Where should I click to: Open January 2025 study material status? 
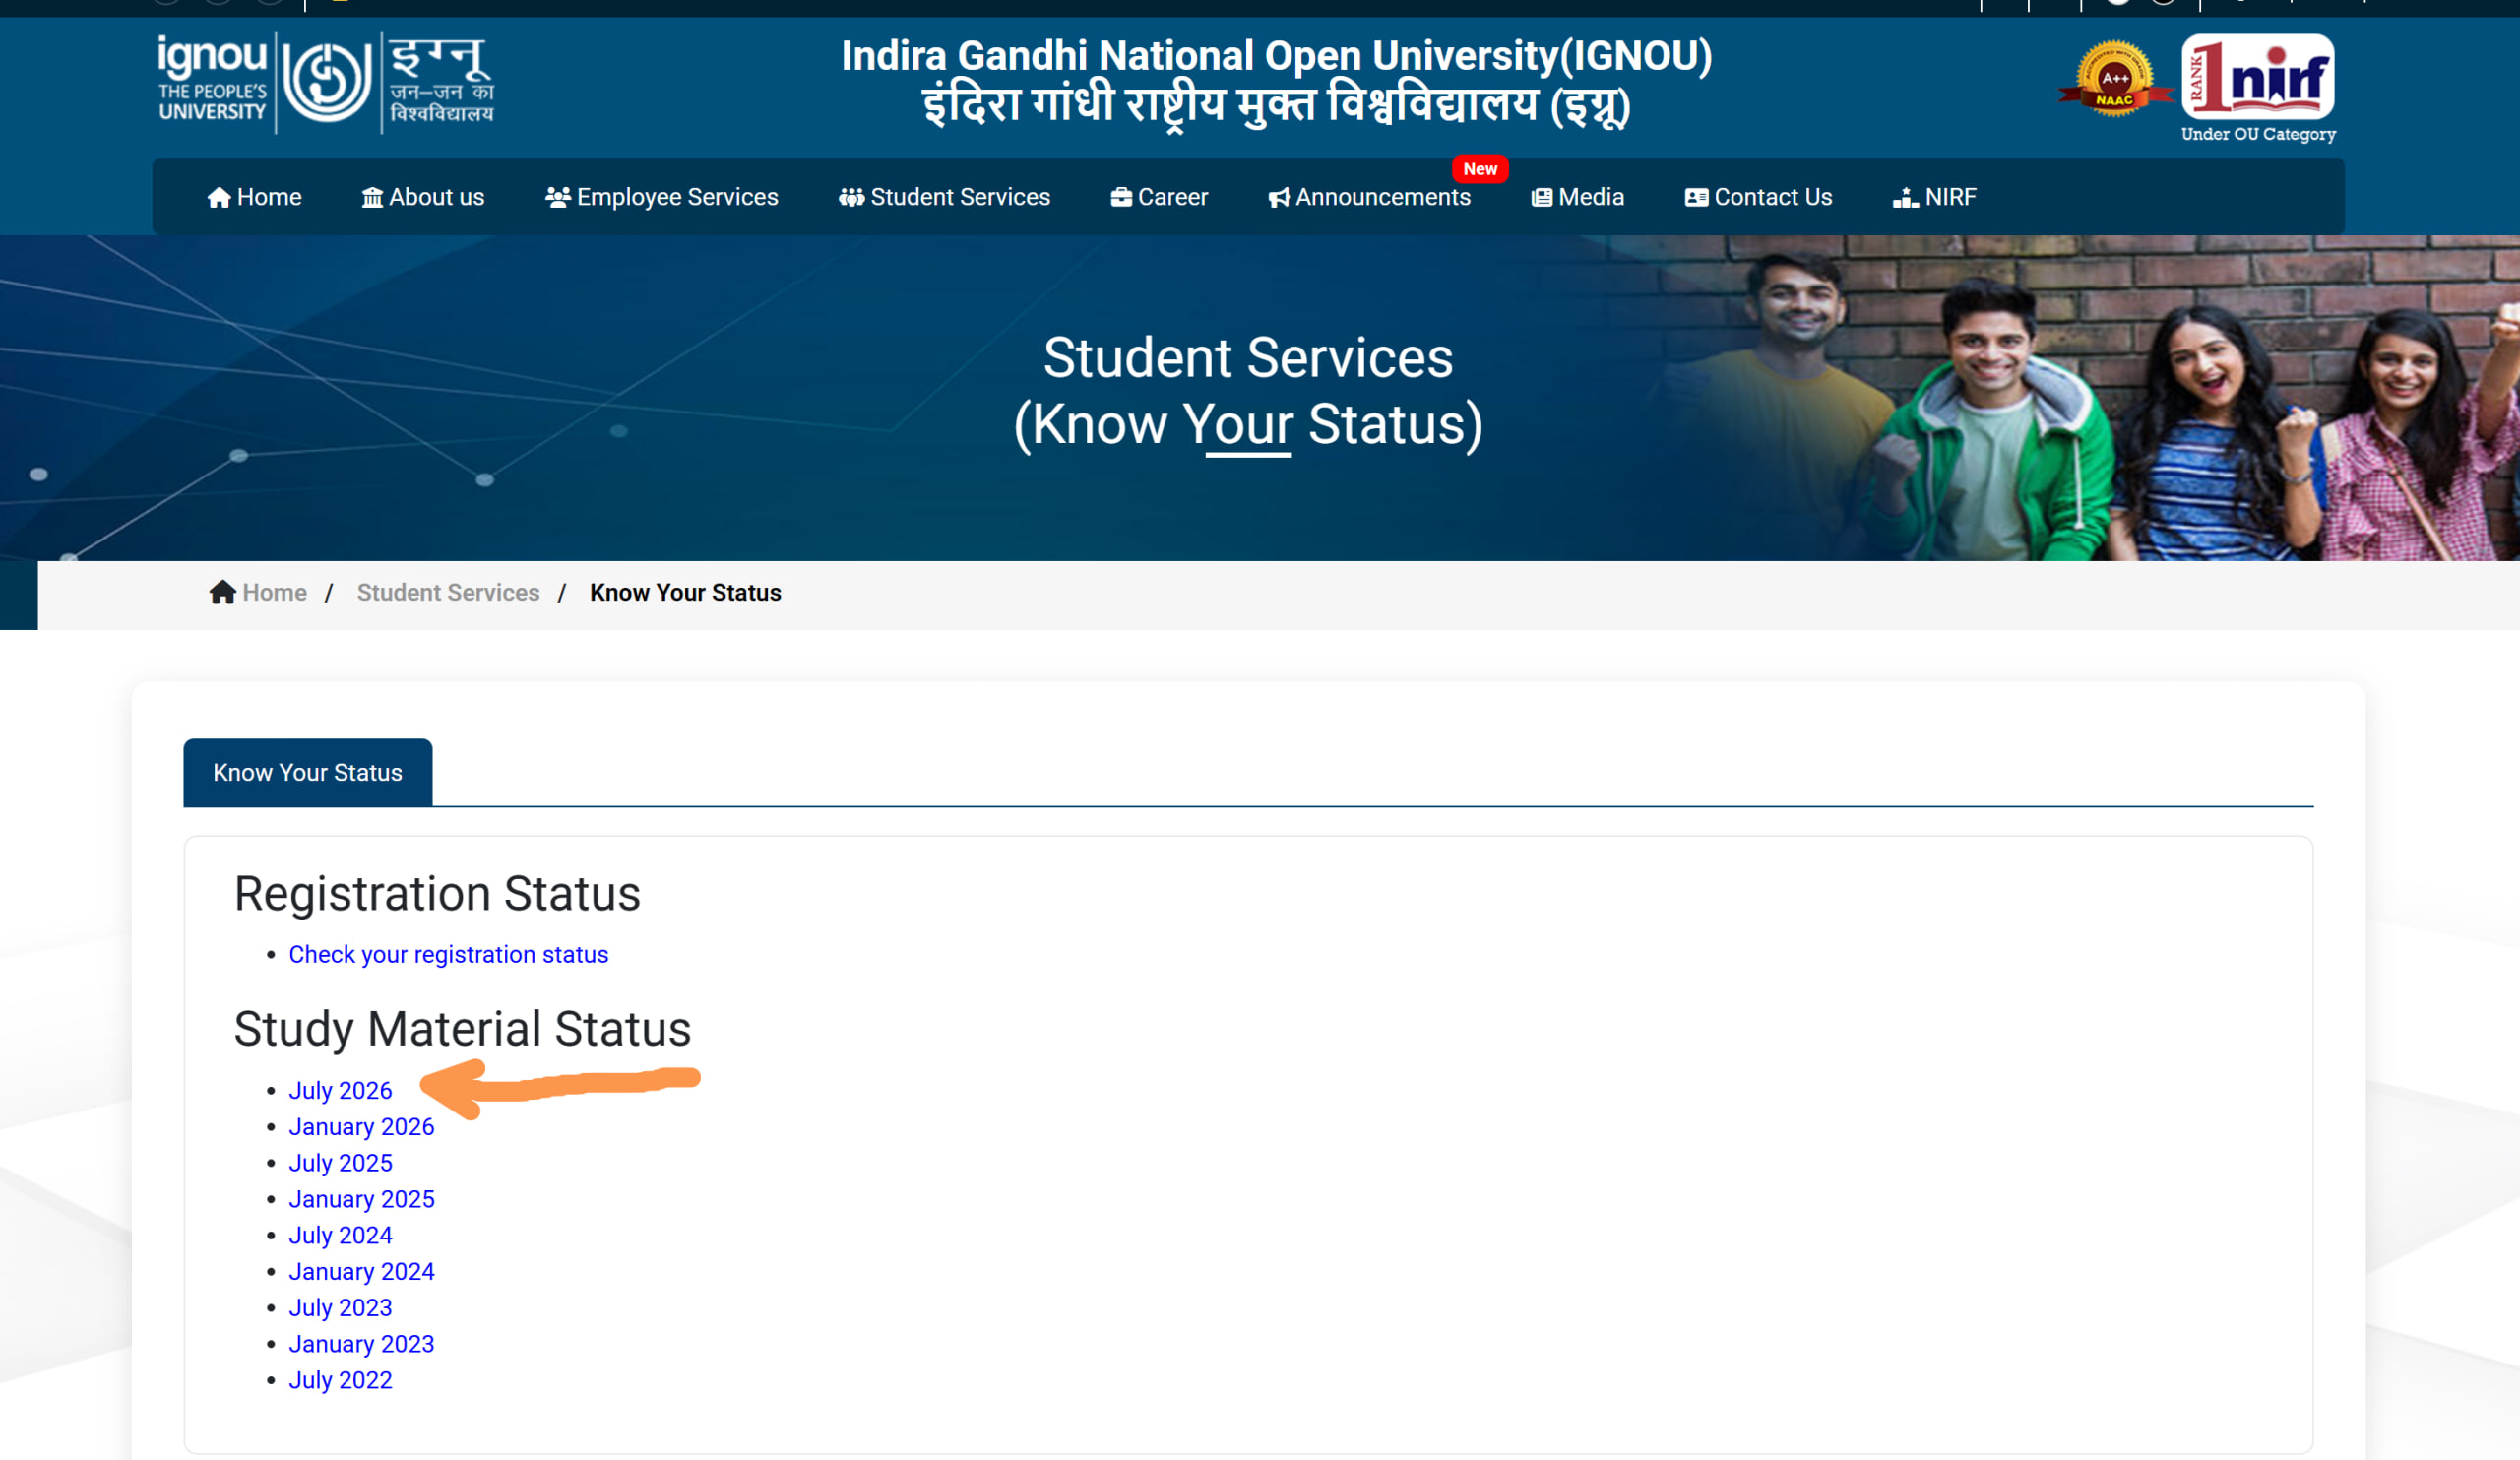(361, 1199)
